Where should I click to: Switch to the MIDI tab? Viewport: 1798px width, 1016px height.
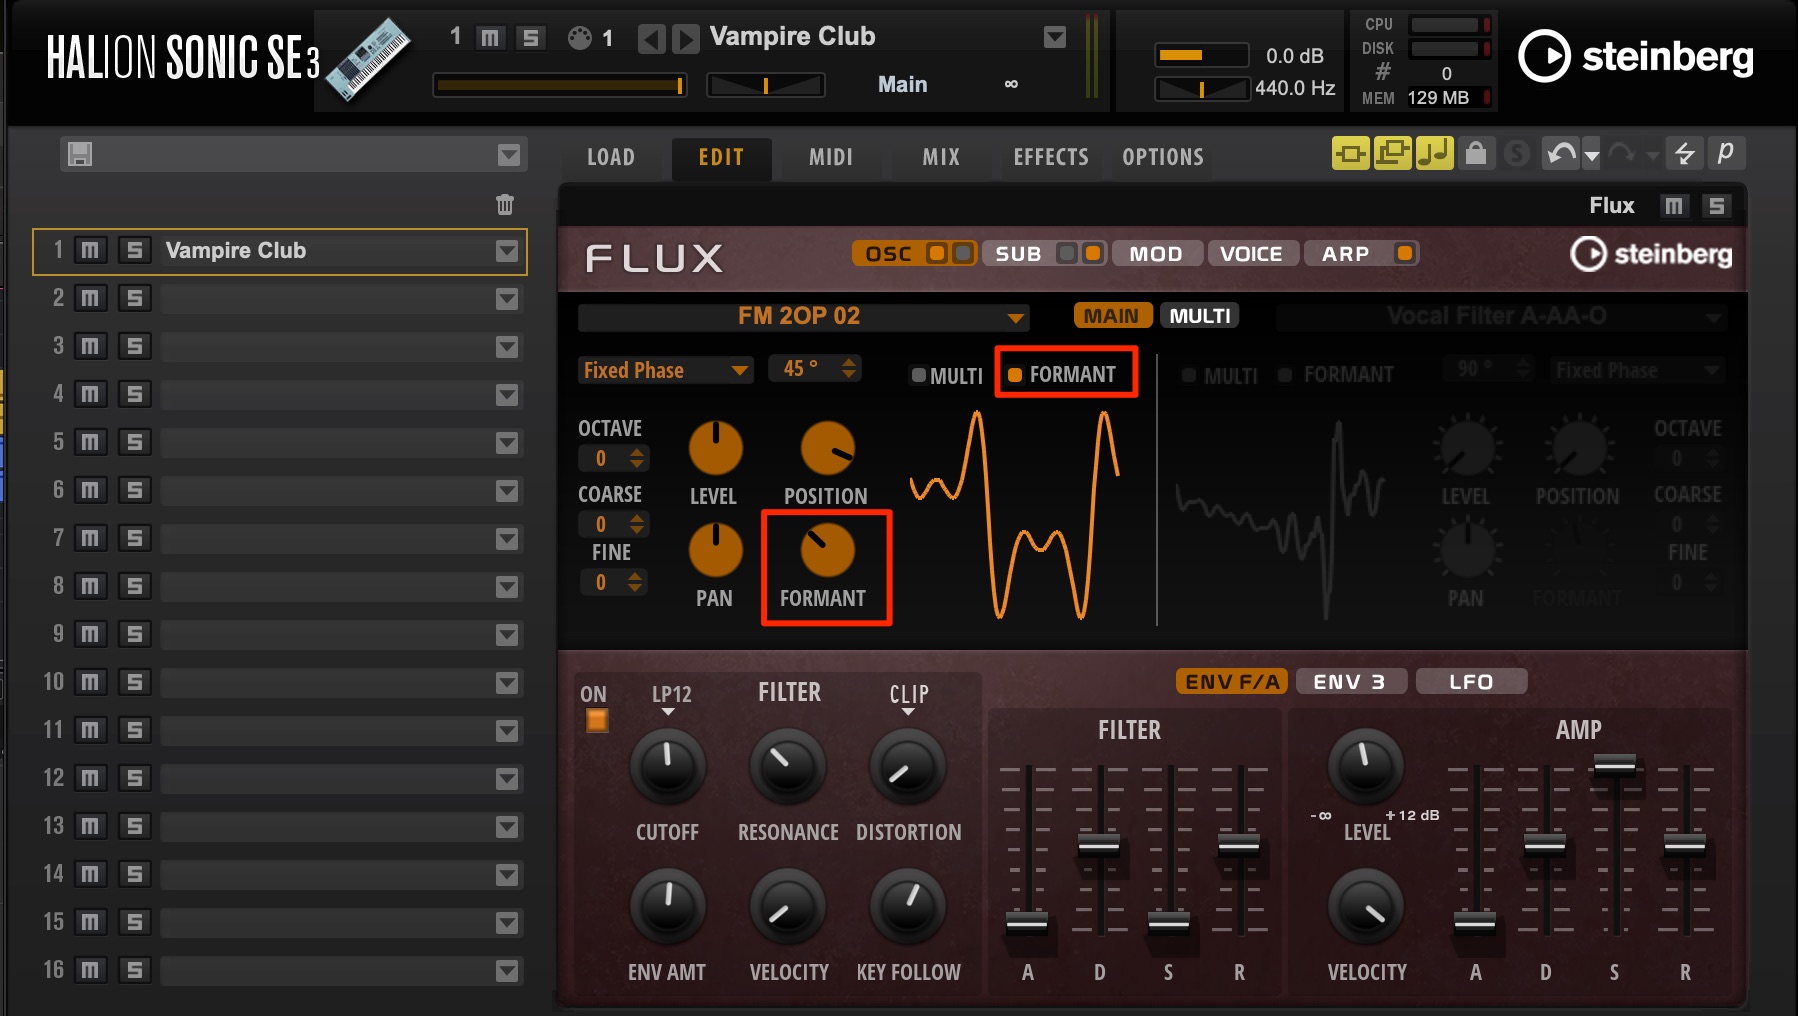point(831,157)
